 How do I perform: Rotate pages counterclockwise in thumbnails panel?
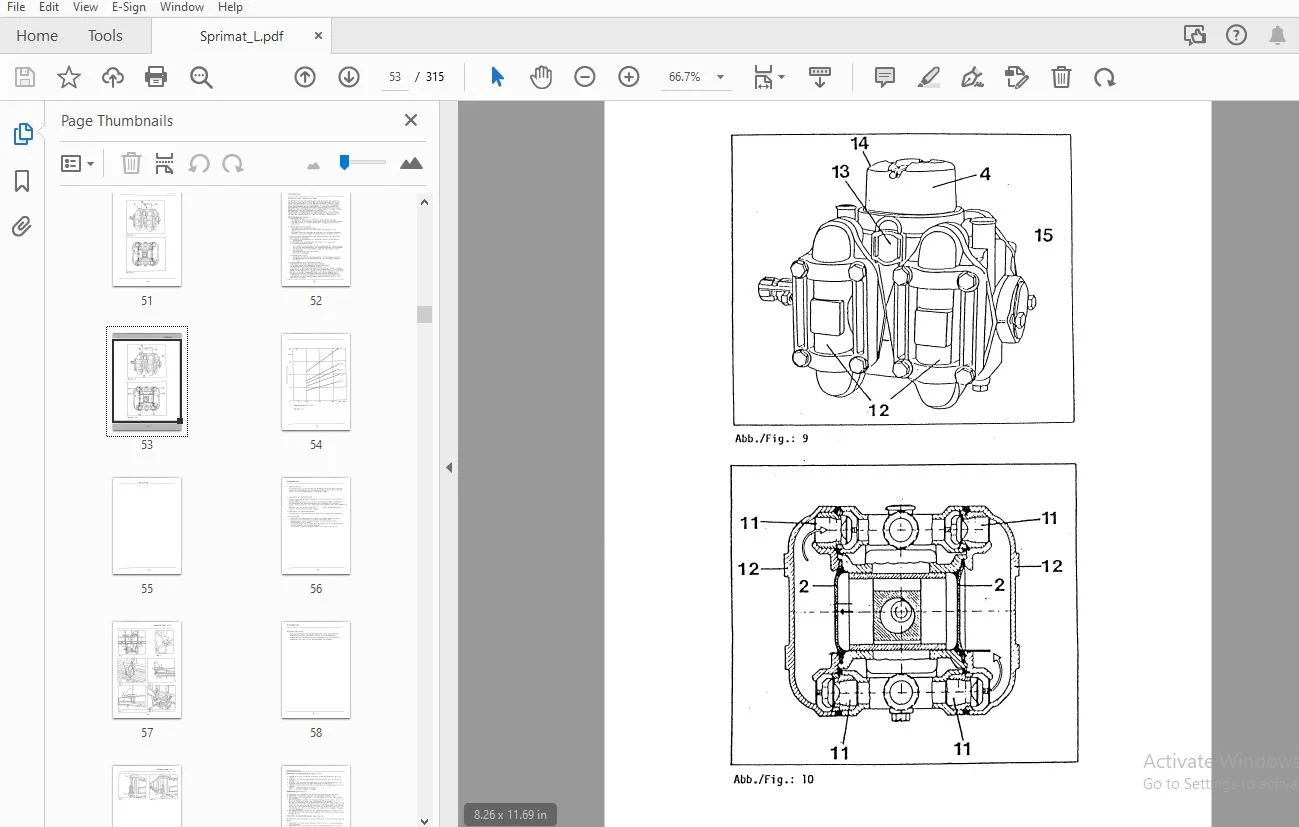point(199,163)
